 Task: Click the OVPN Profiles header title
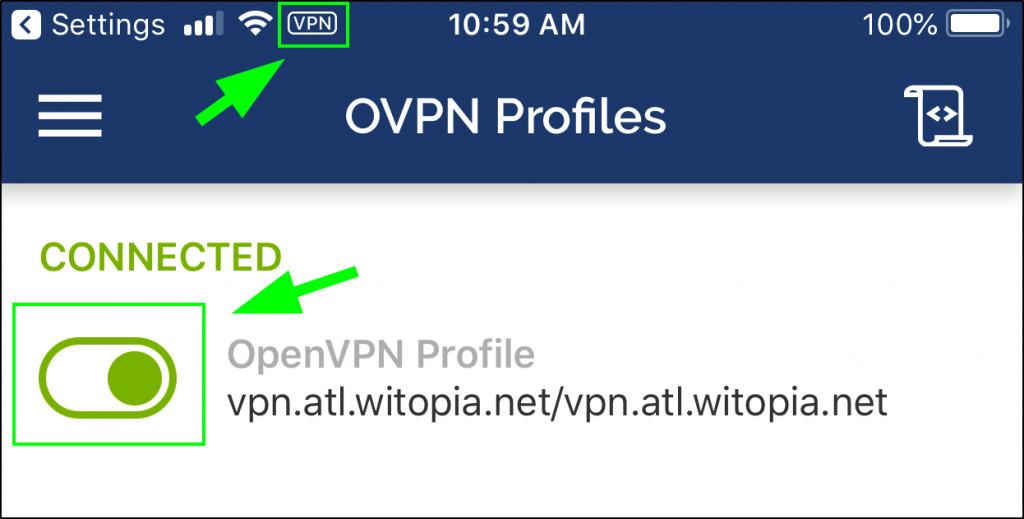coord(505,118)
